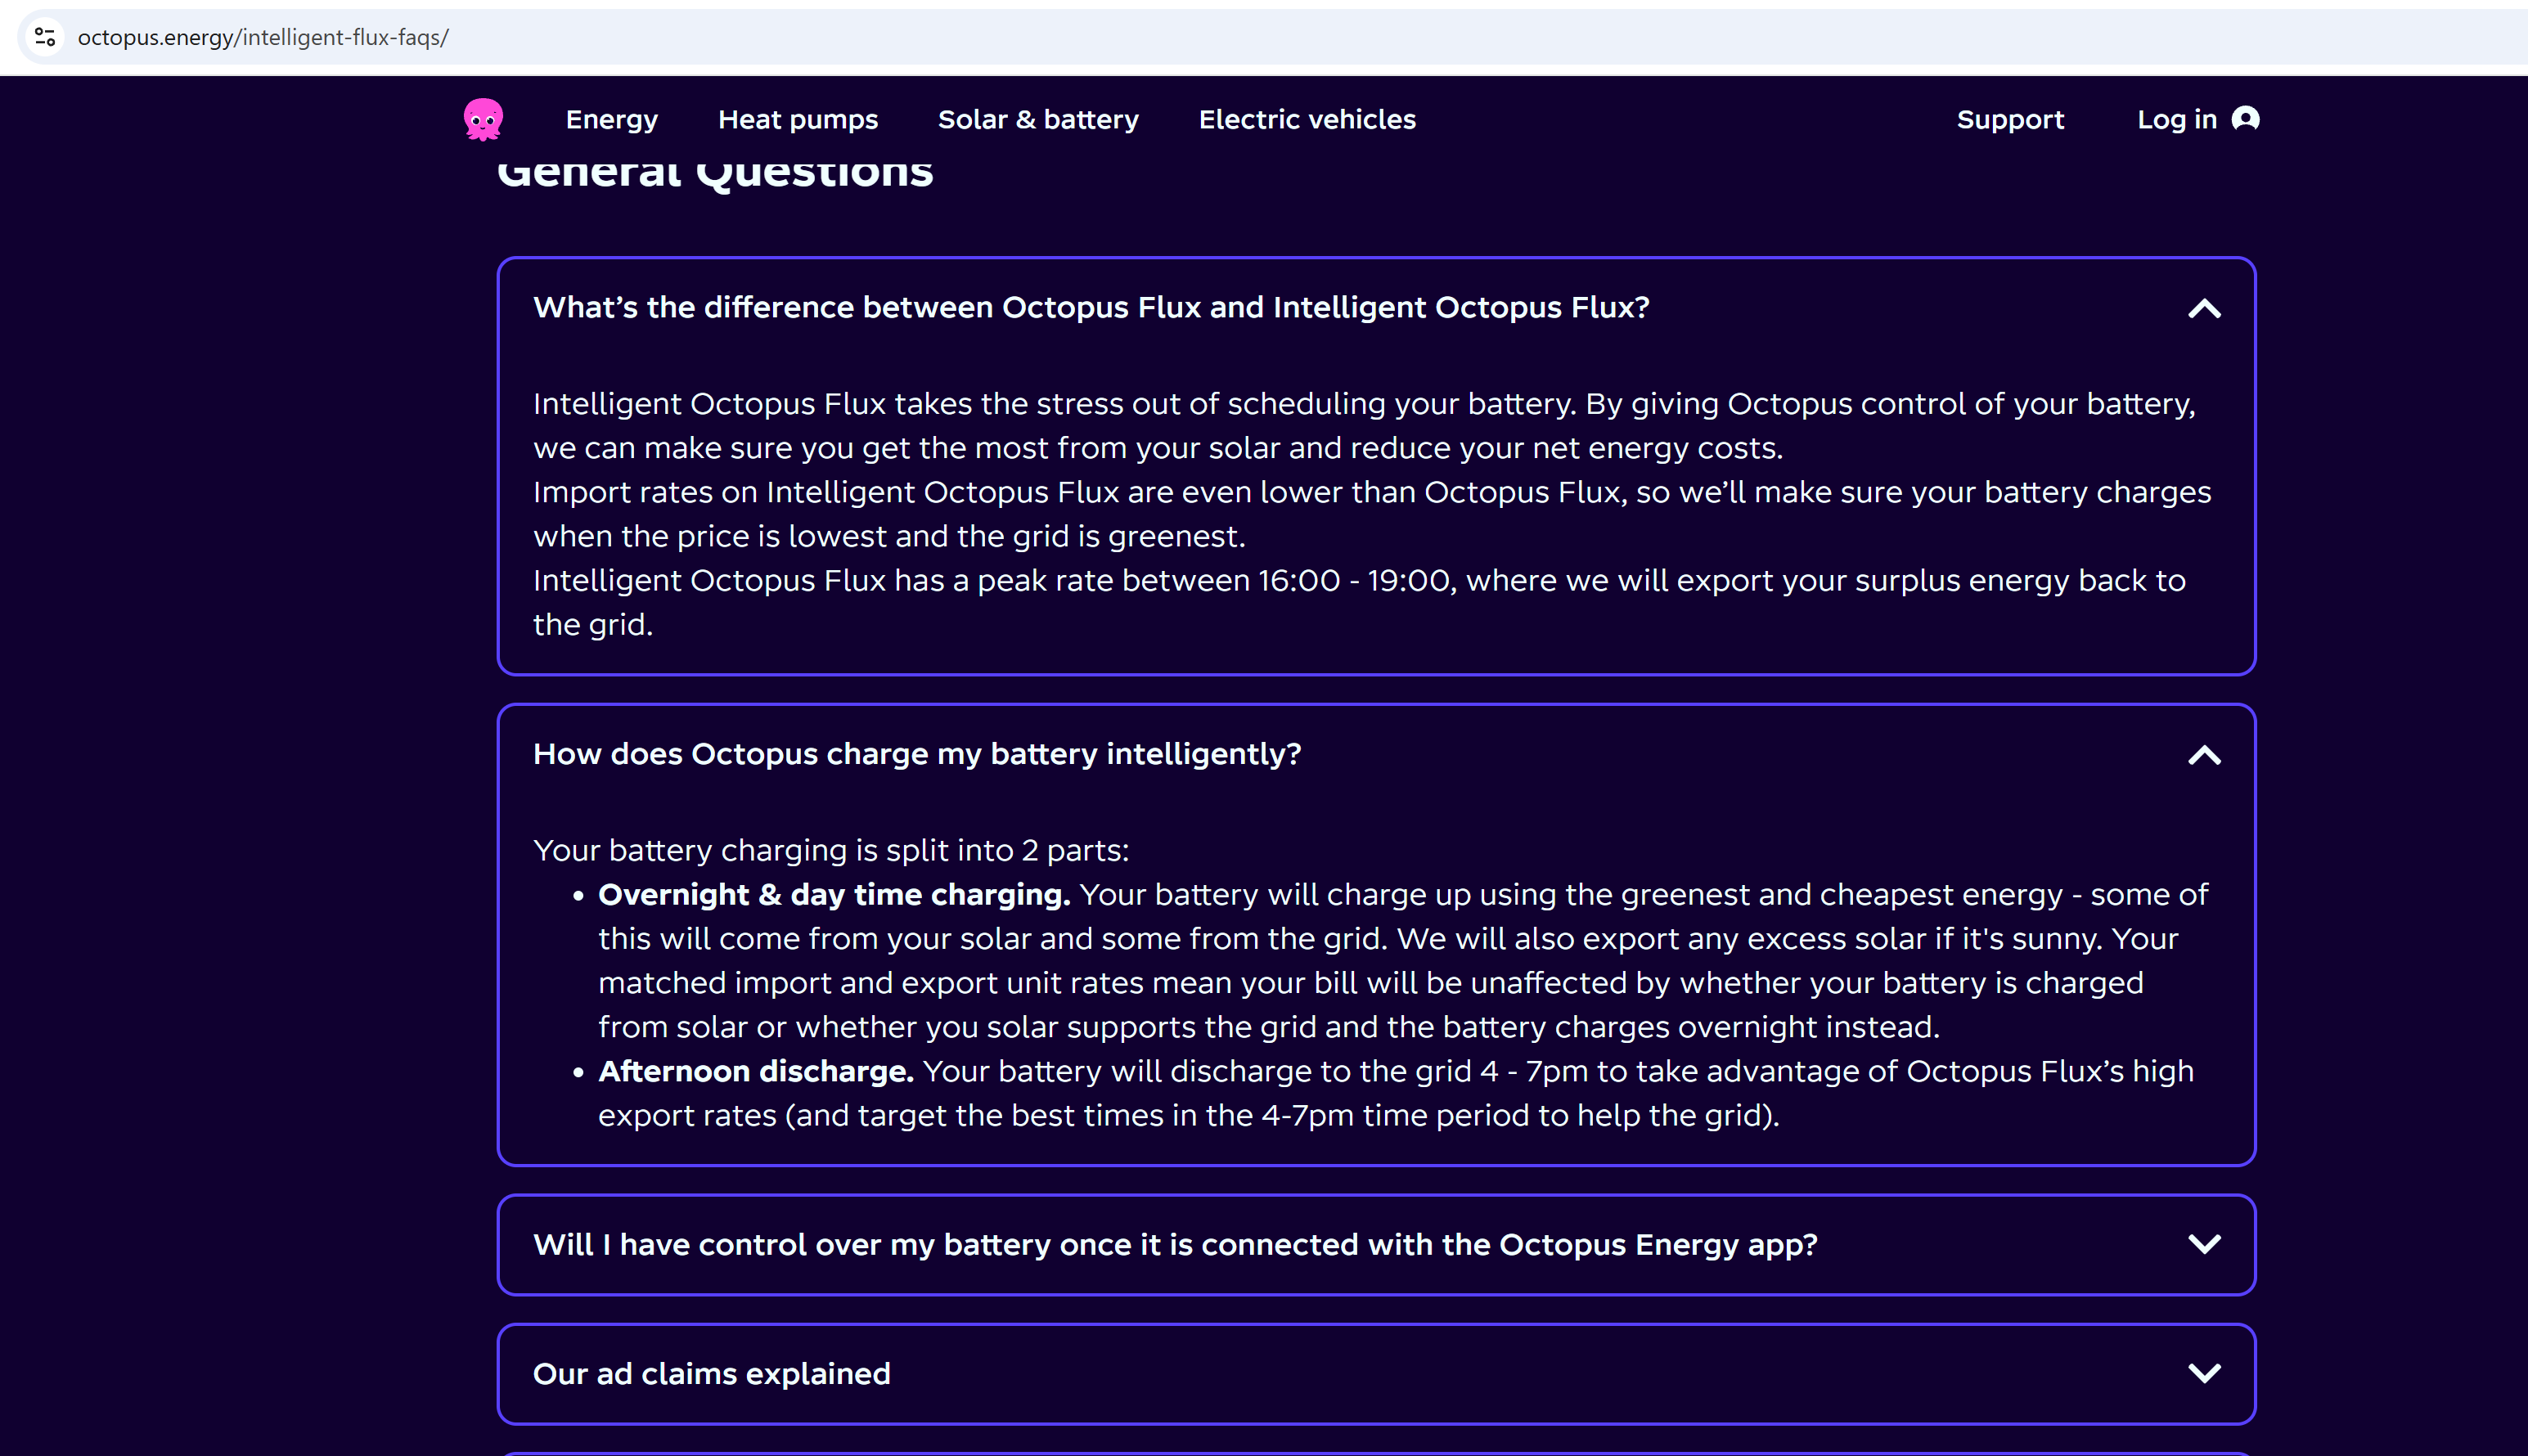This screenshot has width=2528, height=1456.
Task: Expand the Our ad claims explained section
Action: point(2204,1374)
